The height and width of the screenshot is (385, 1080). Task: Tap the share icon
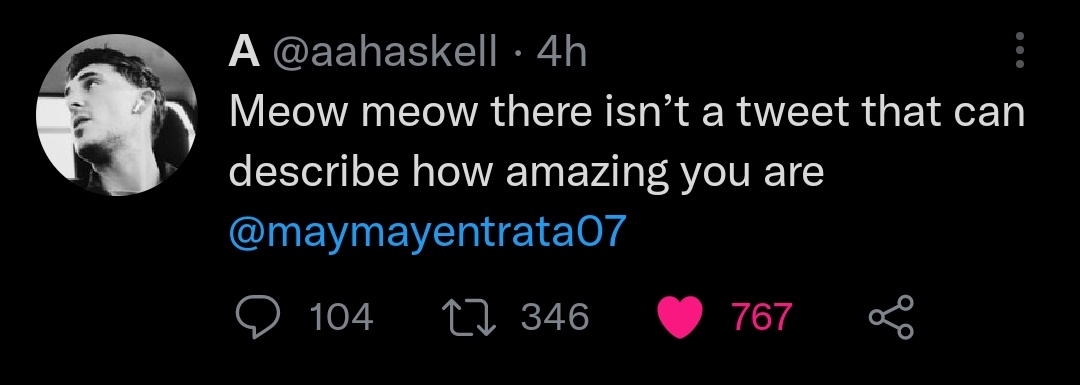891,318
